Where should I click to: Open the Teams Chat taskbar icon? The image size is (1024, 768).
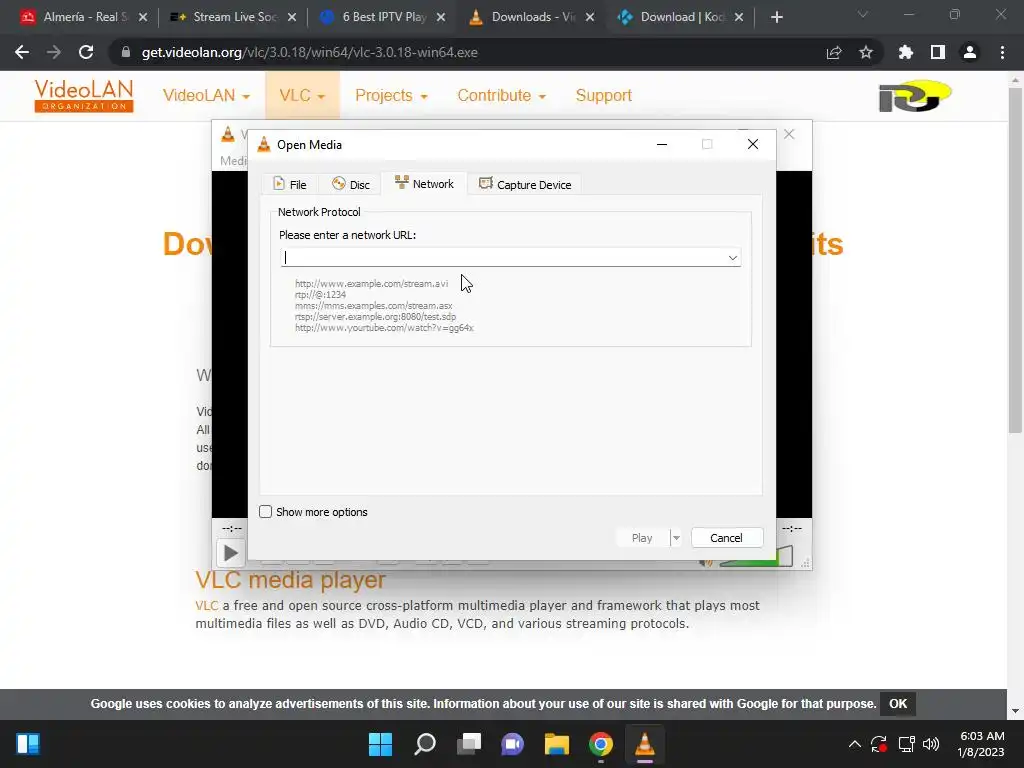[513, 744]
